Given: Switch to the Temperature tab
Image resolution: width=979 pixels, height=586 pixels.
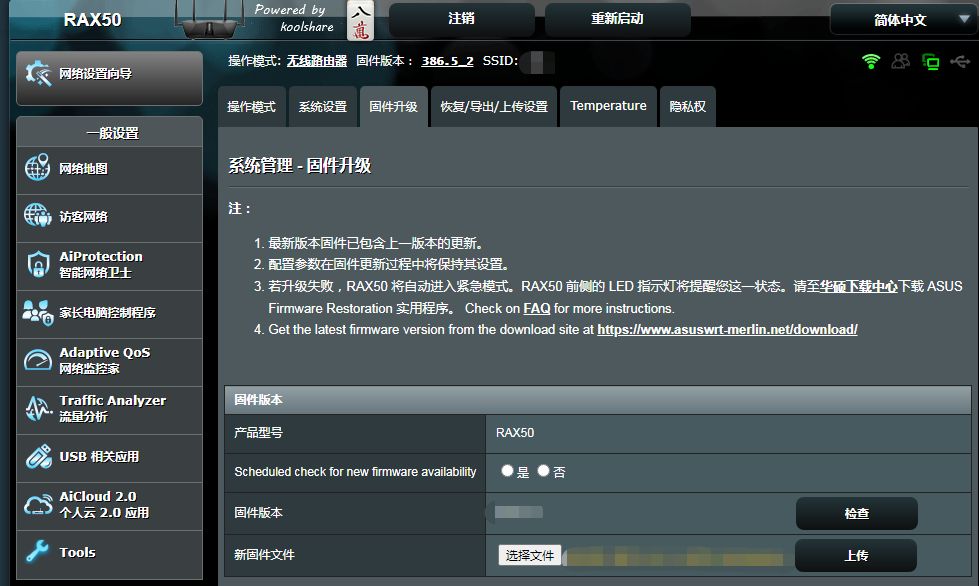Looking at the screenshot, I should (607, 106).
